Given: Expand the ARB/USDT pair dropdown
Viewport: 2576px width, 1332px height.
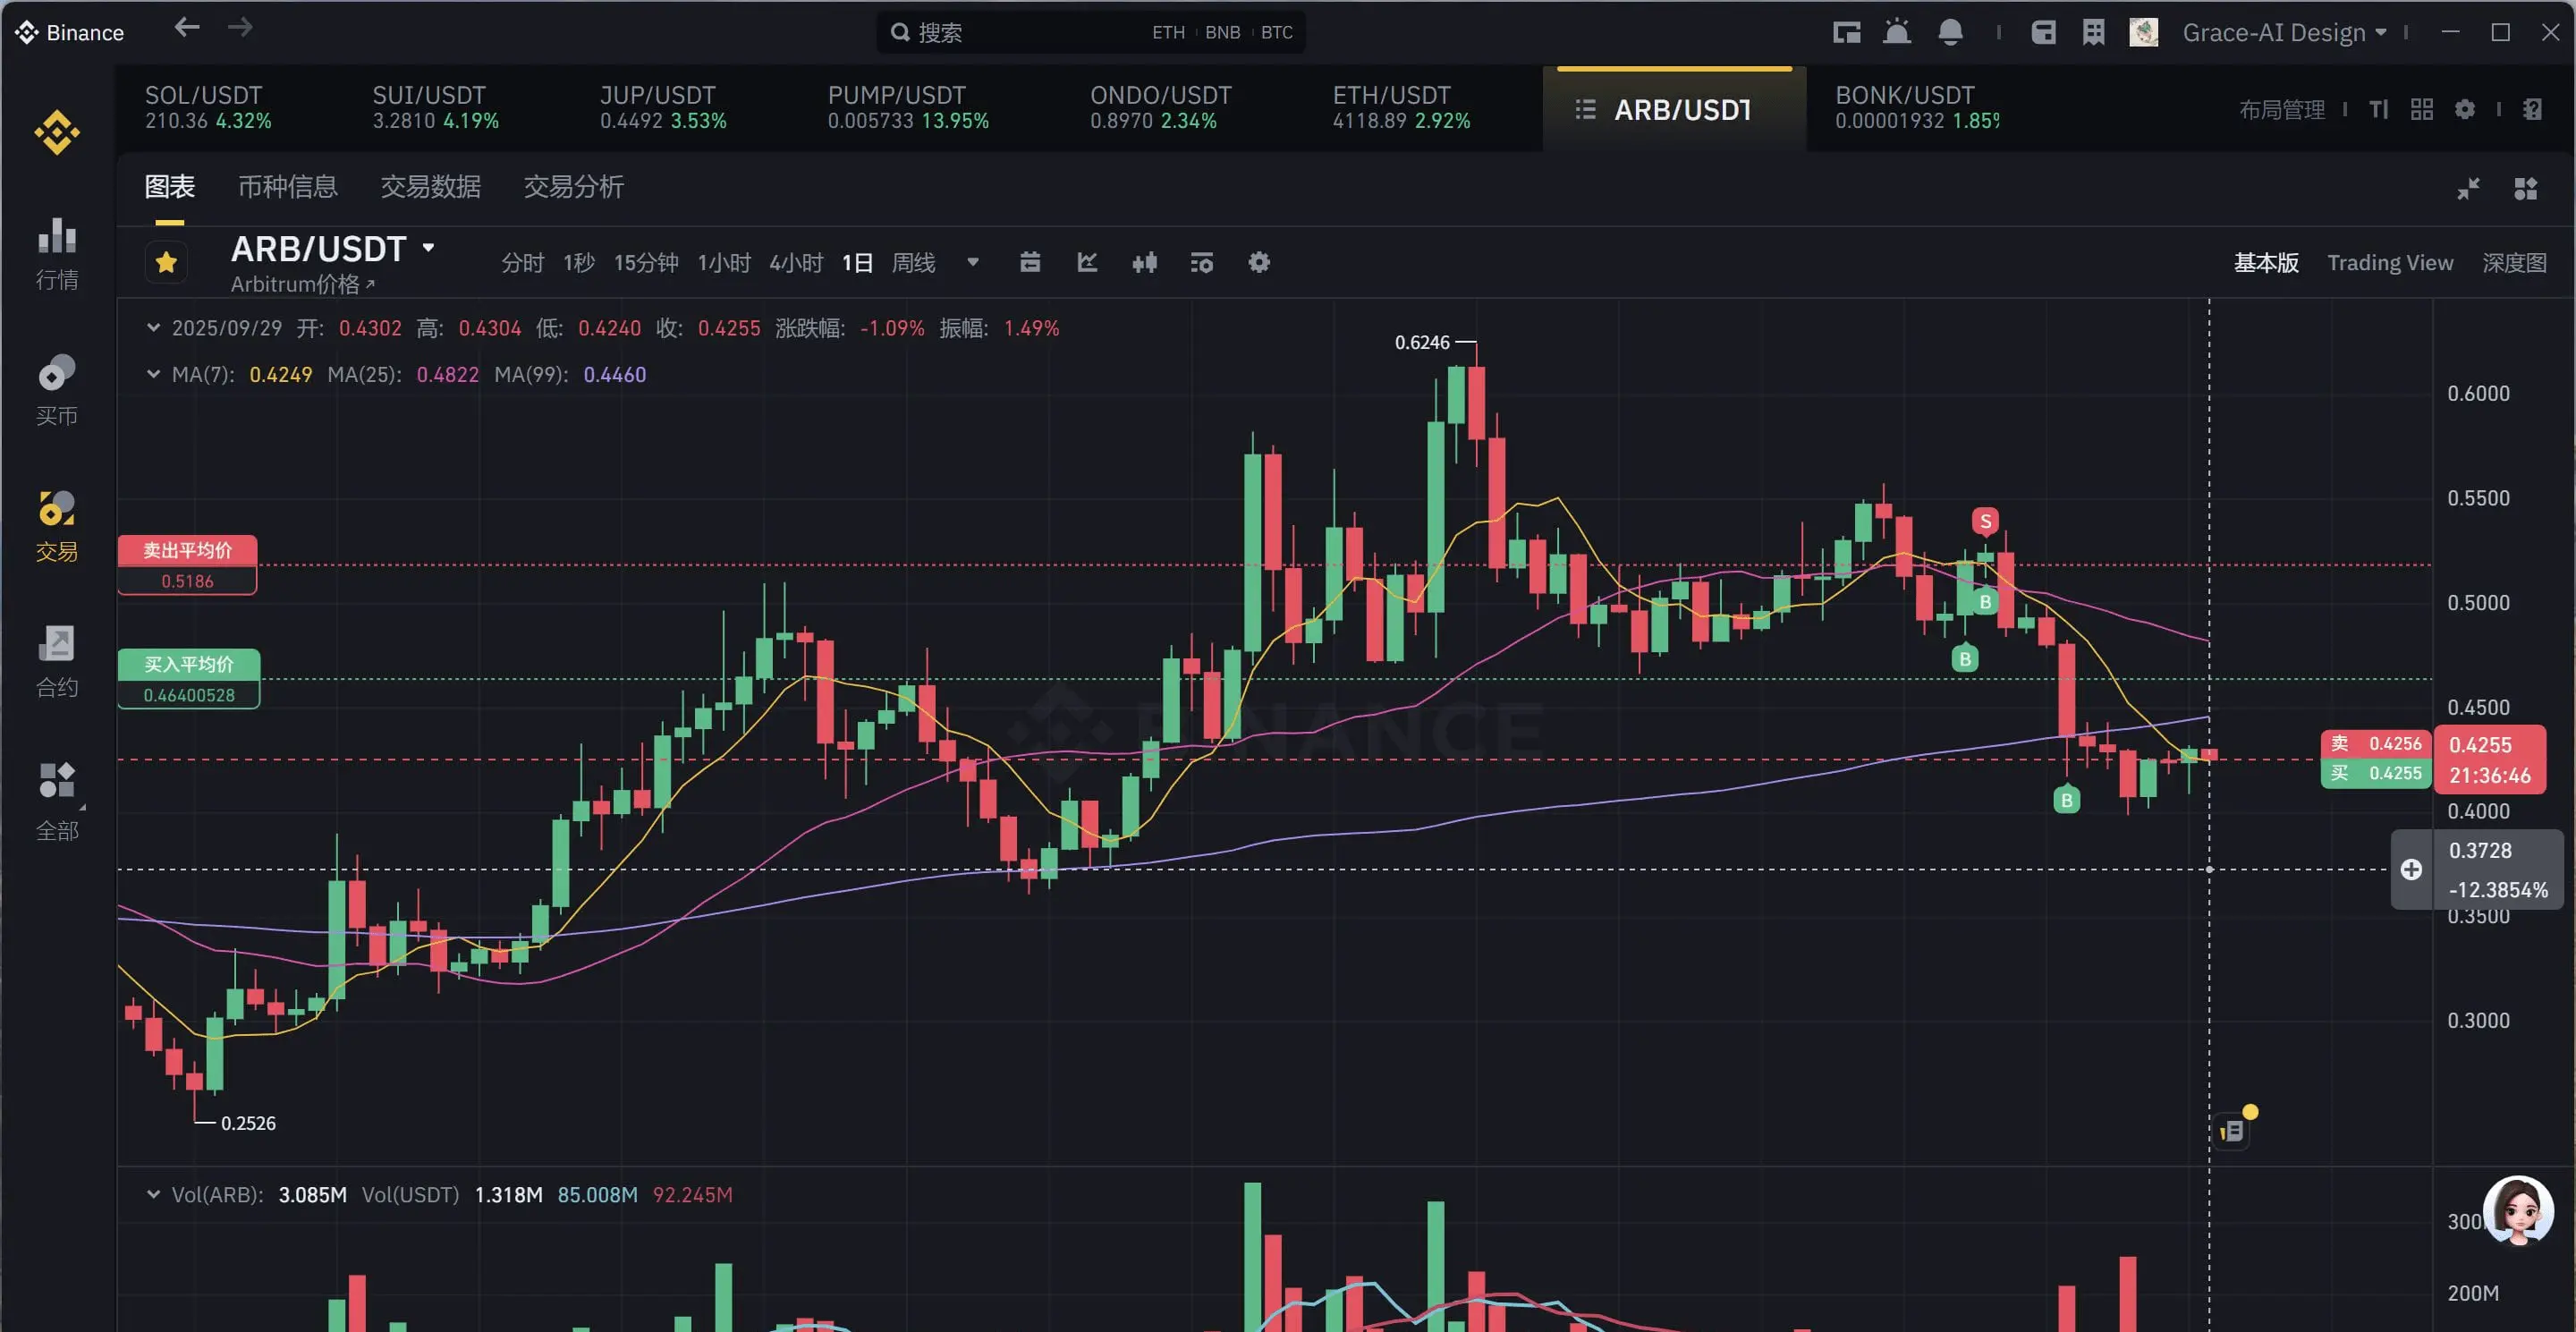Looking at the screenshot, I should 428,247.
